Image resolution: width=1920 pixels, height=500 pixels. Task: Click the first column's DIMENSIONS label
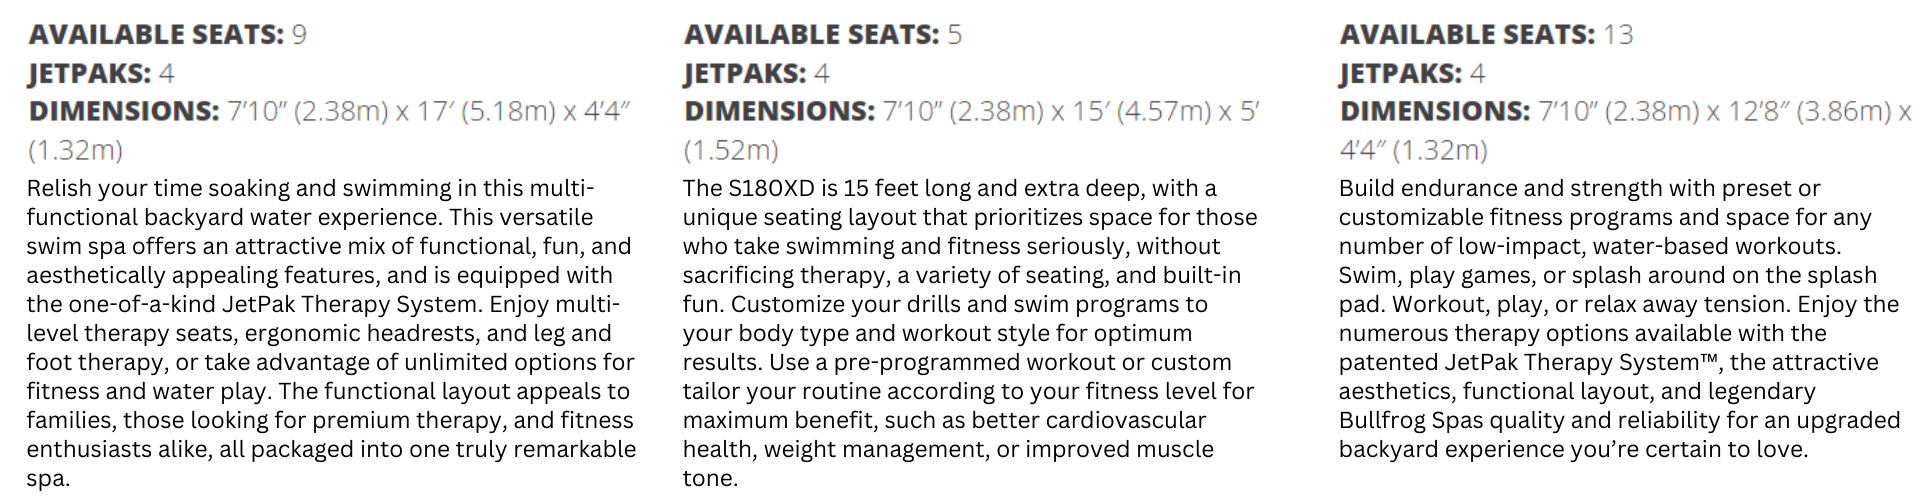click(x=124, y=111)
